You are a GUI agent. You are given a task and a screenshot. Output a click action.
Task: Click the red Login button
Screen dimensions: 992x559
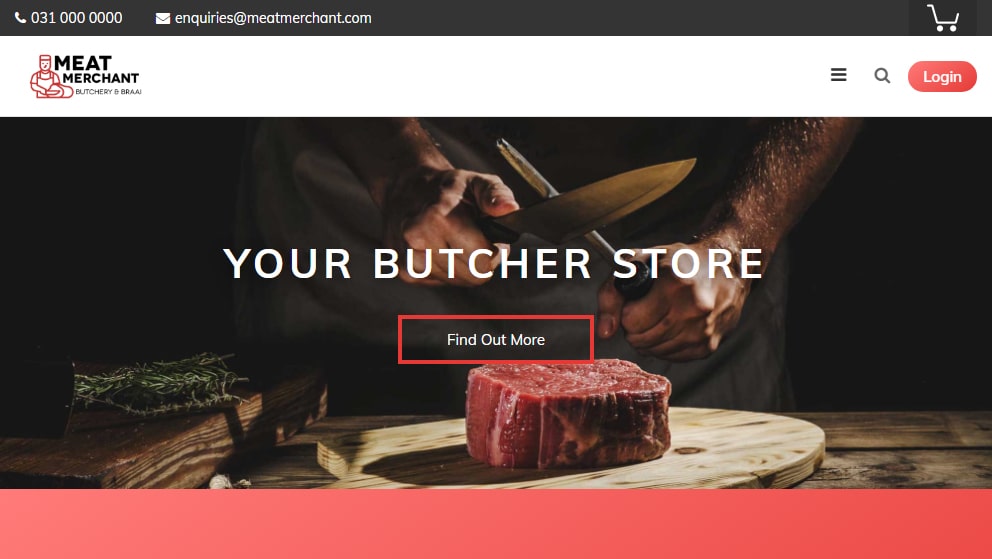(x=942, y=77)
